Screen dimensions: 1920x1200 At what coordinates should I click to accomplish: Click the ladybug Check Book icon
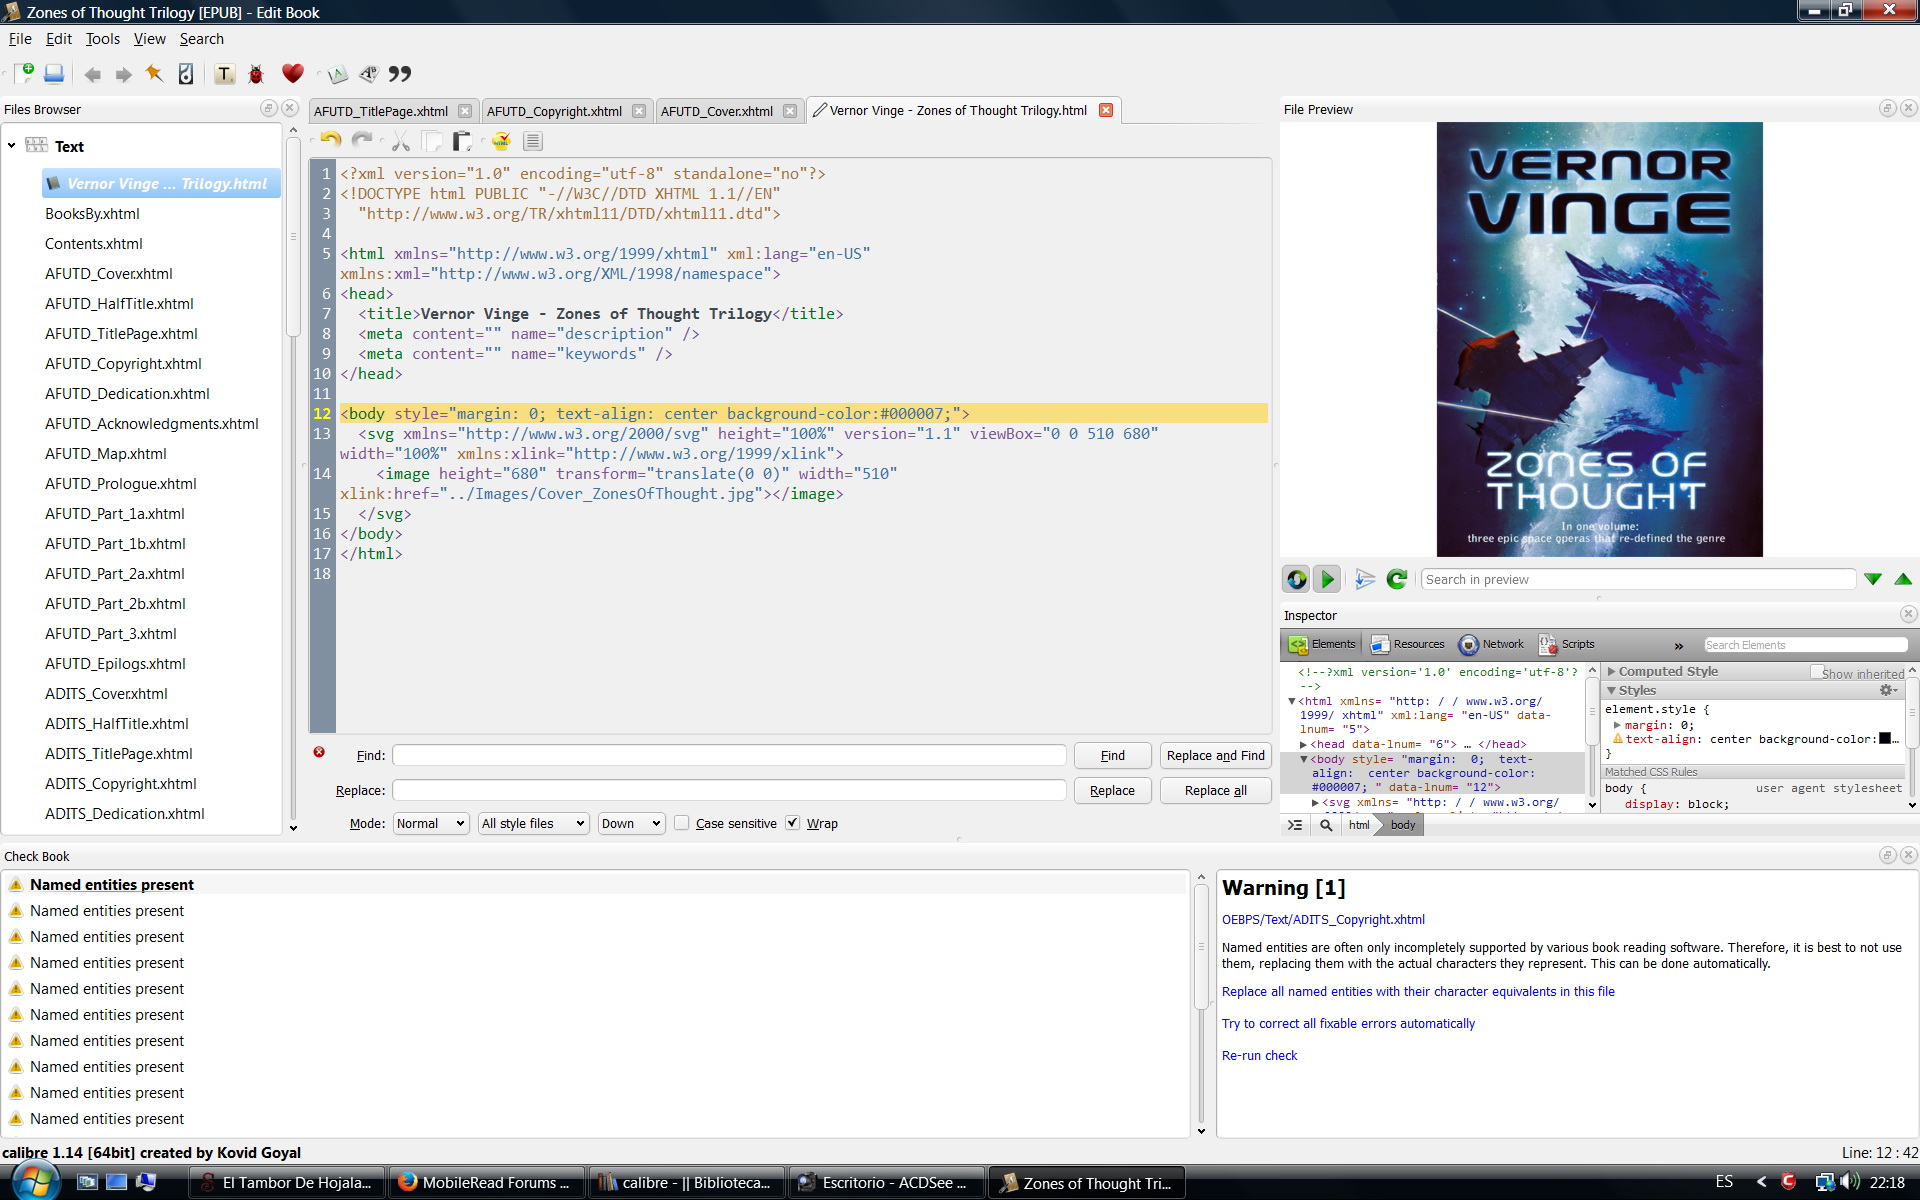click(x=256, y=74)
